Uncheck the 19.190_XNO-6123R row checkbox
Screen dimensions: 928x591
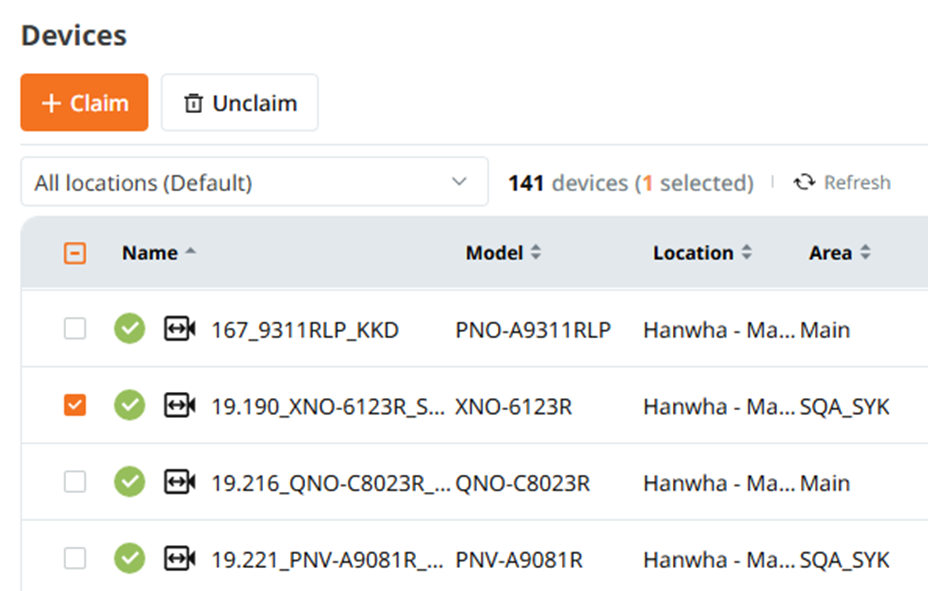[x=75, y=405]
